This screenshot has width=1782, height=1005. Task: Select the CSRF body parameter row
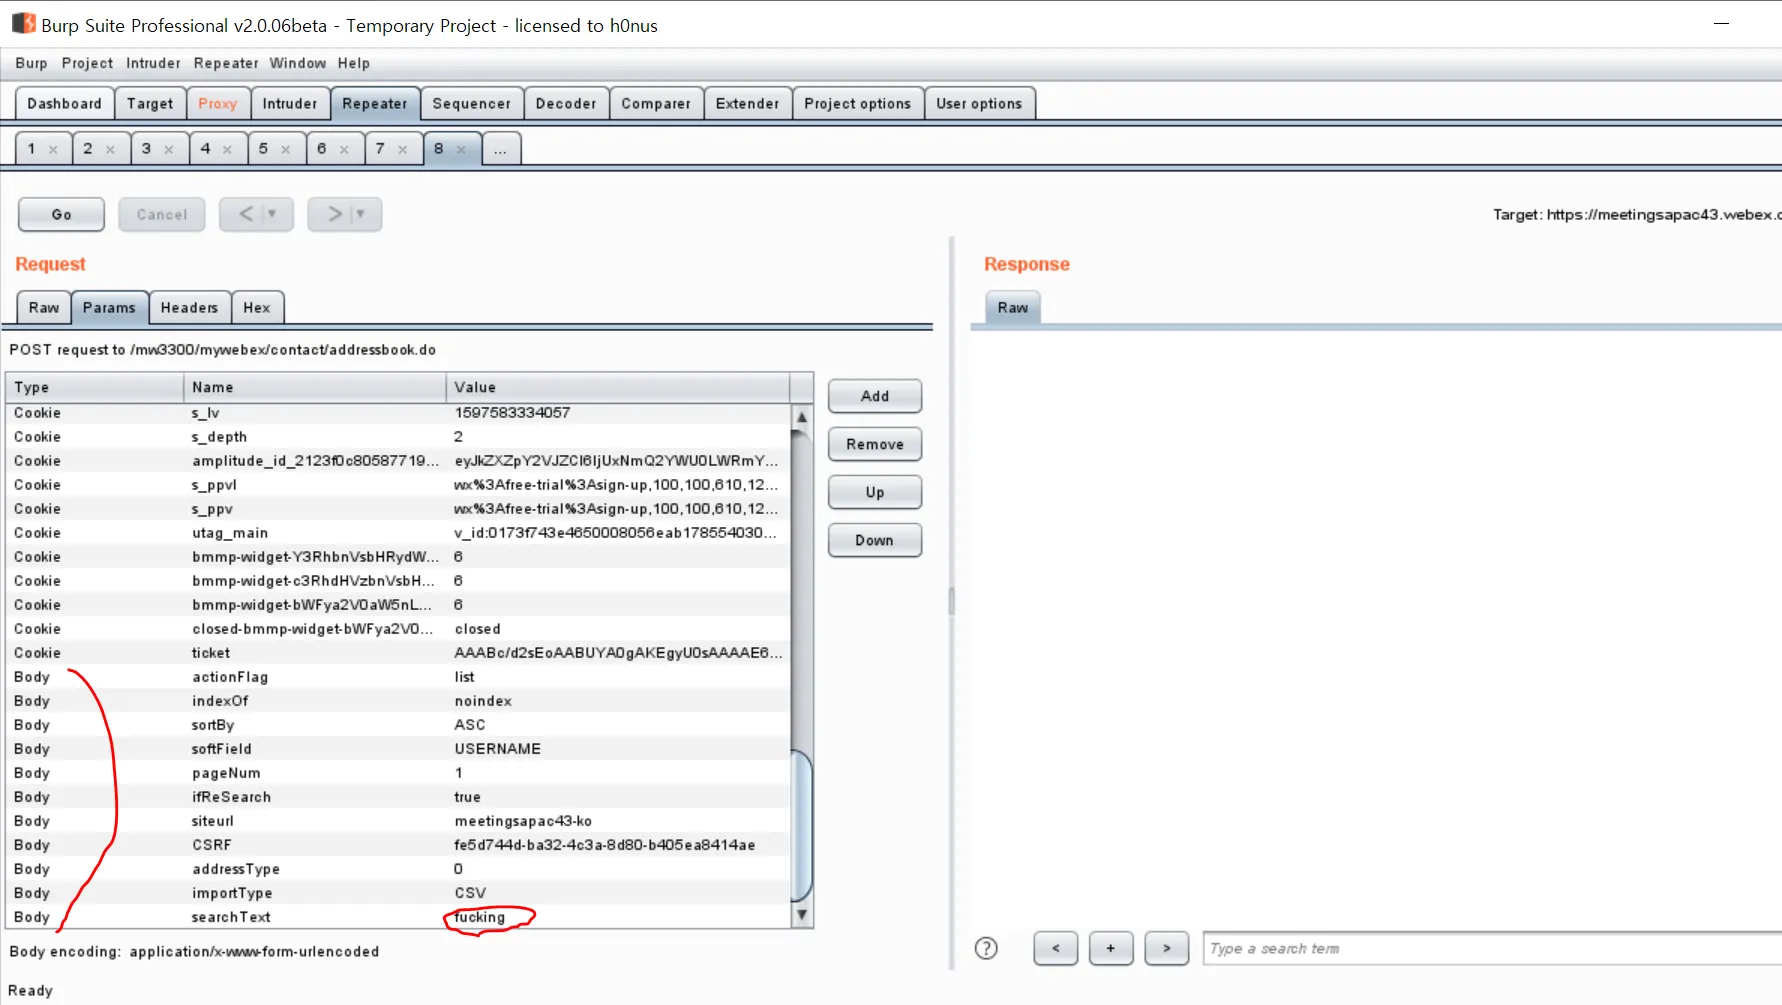(x=398, y=845)
